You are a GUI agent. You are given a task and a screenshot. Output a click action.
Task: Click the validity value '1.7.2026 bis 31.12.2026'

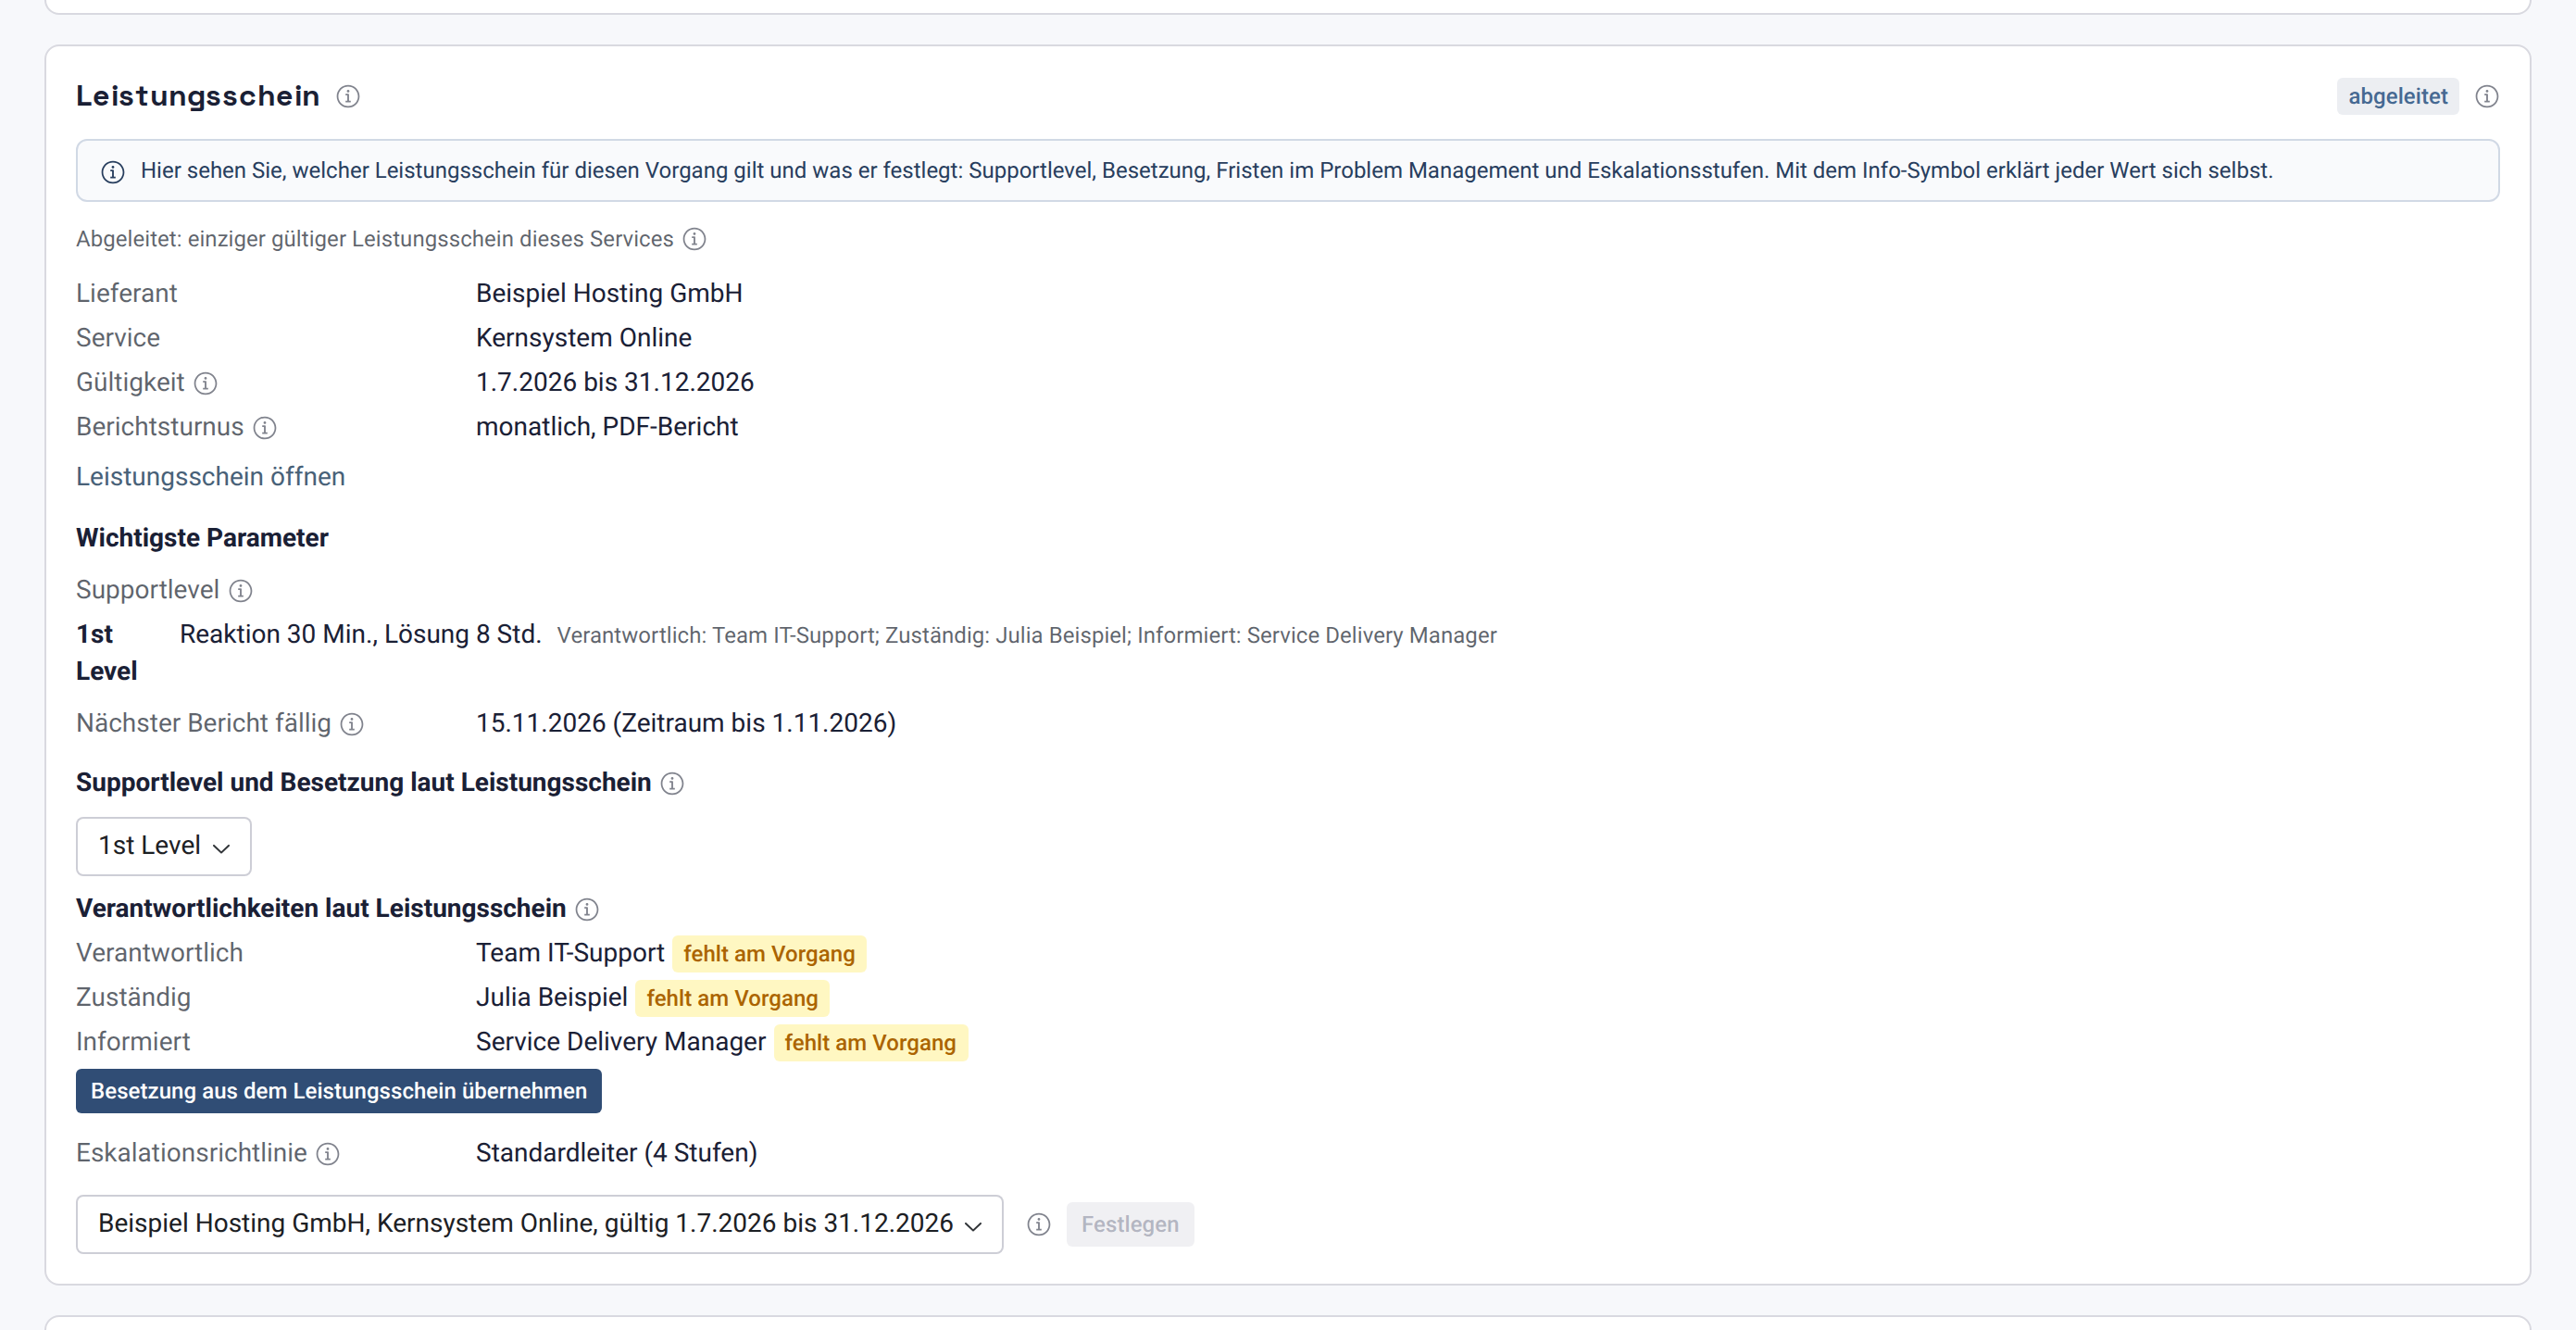point(615,382)
